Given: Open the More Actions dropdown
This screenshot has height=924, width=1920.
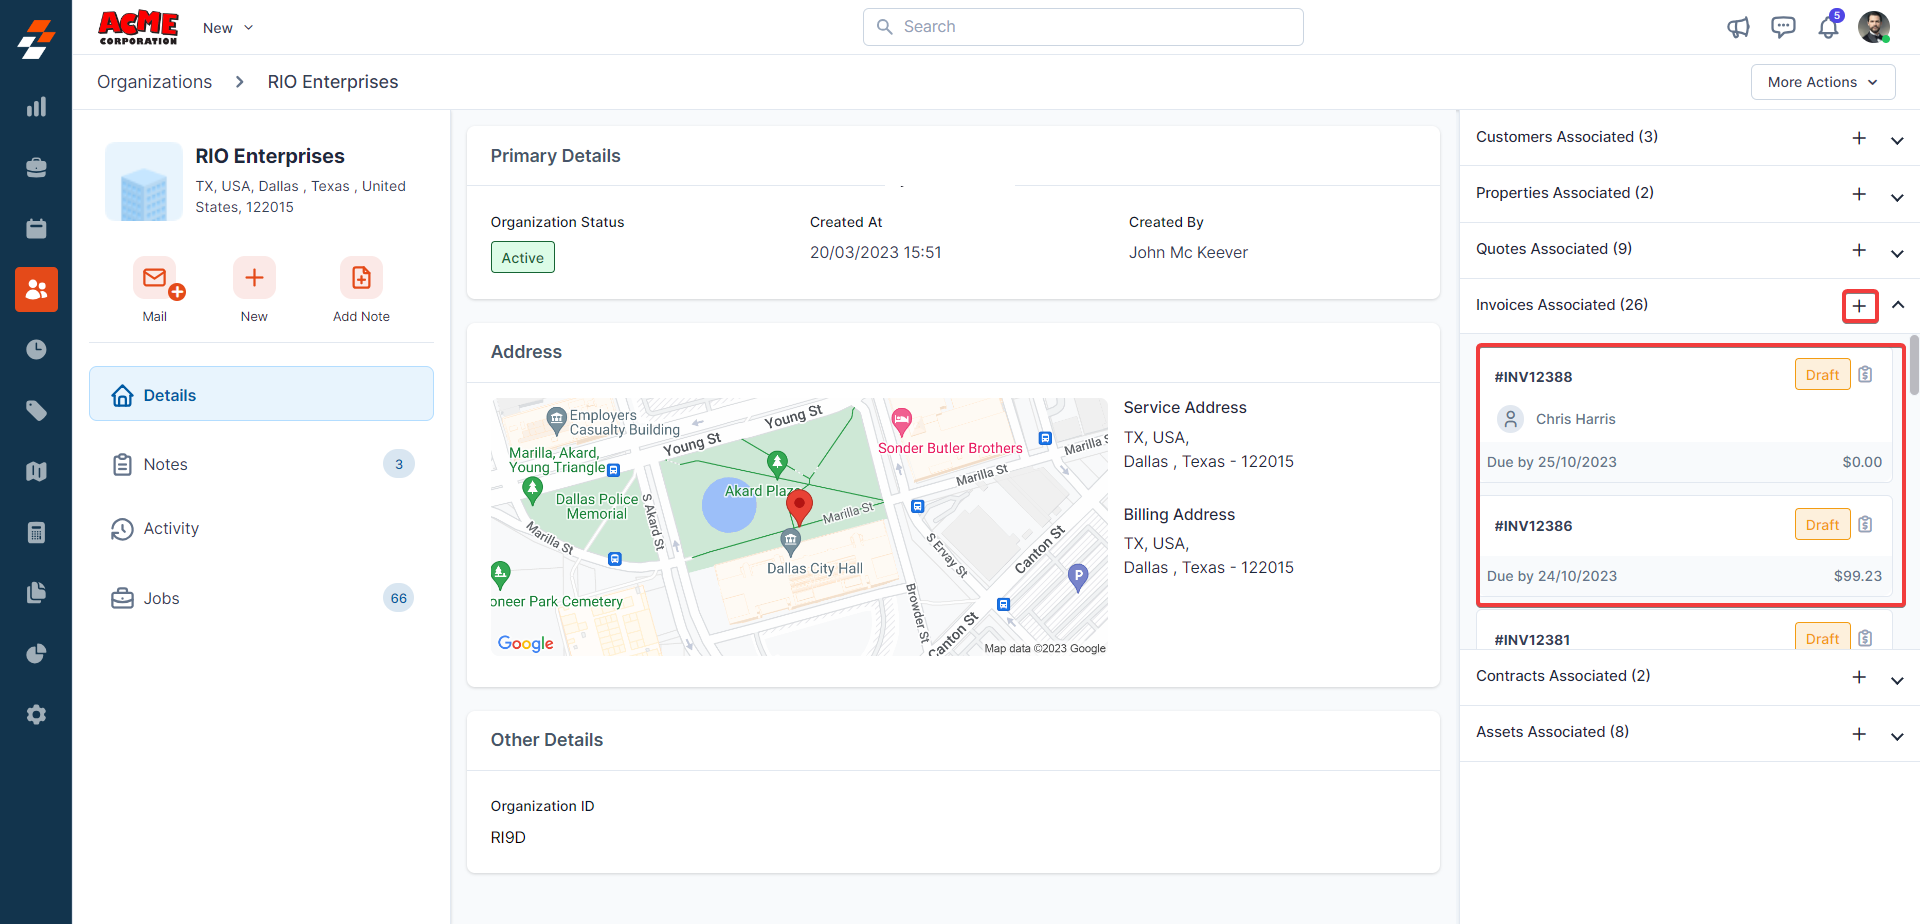Looking at the screenshot, I should 1822,82.
